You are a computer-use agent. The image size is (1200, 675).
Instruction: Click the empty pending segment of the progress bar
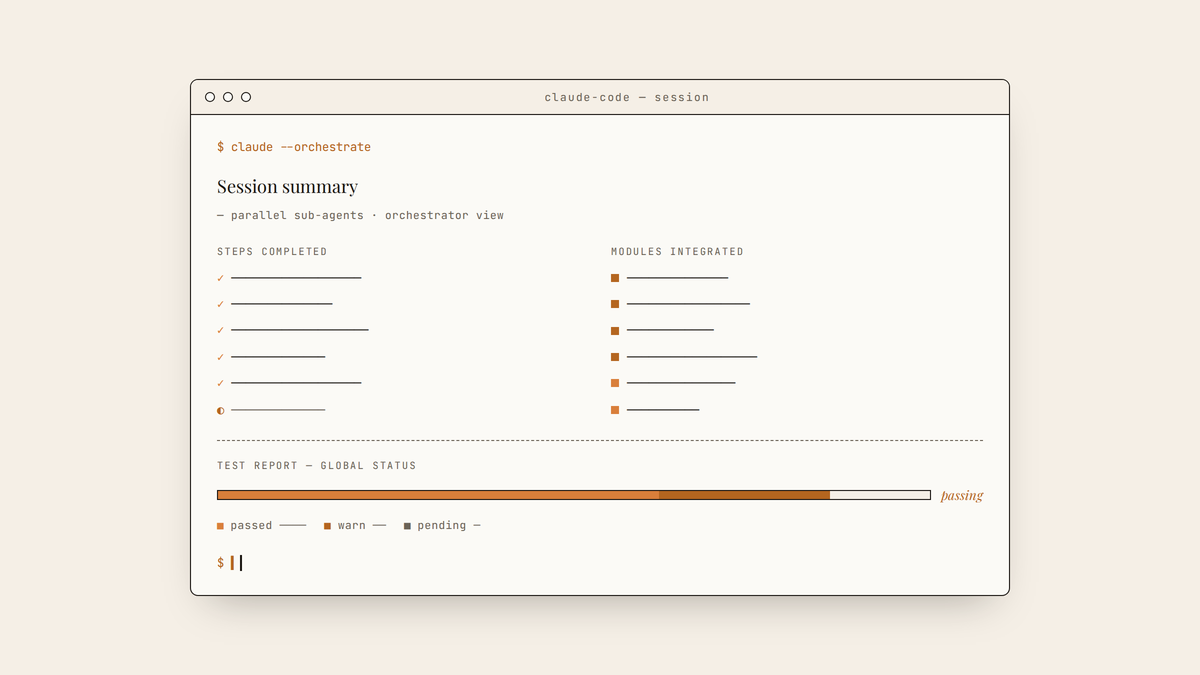click(x=880, y=495)
